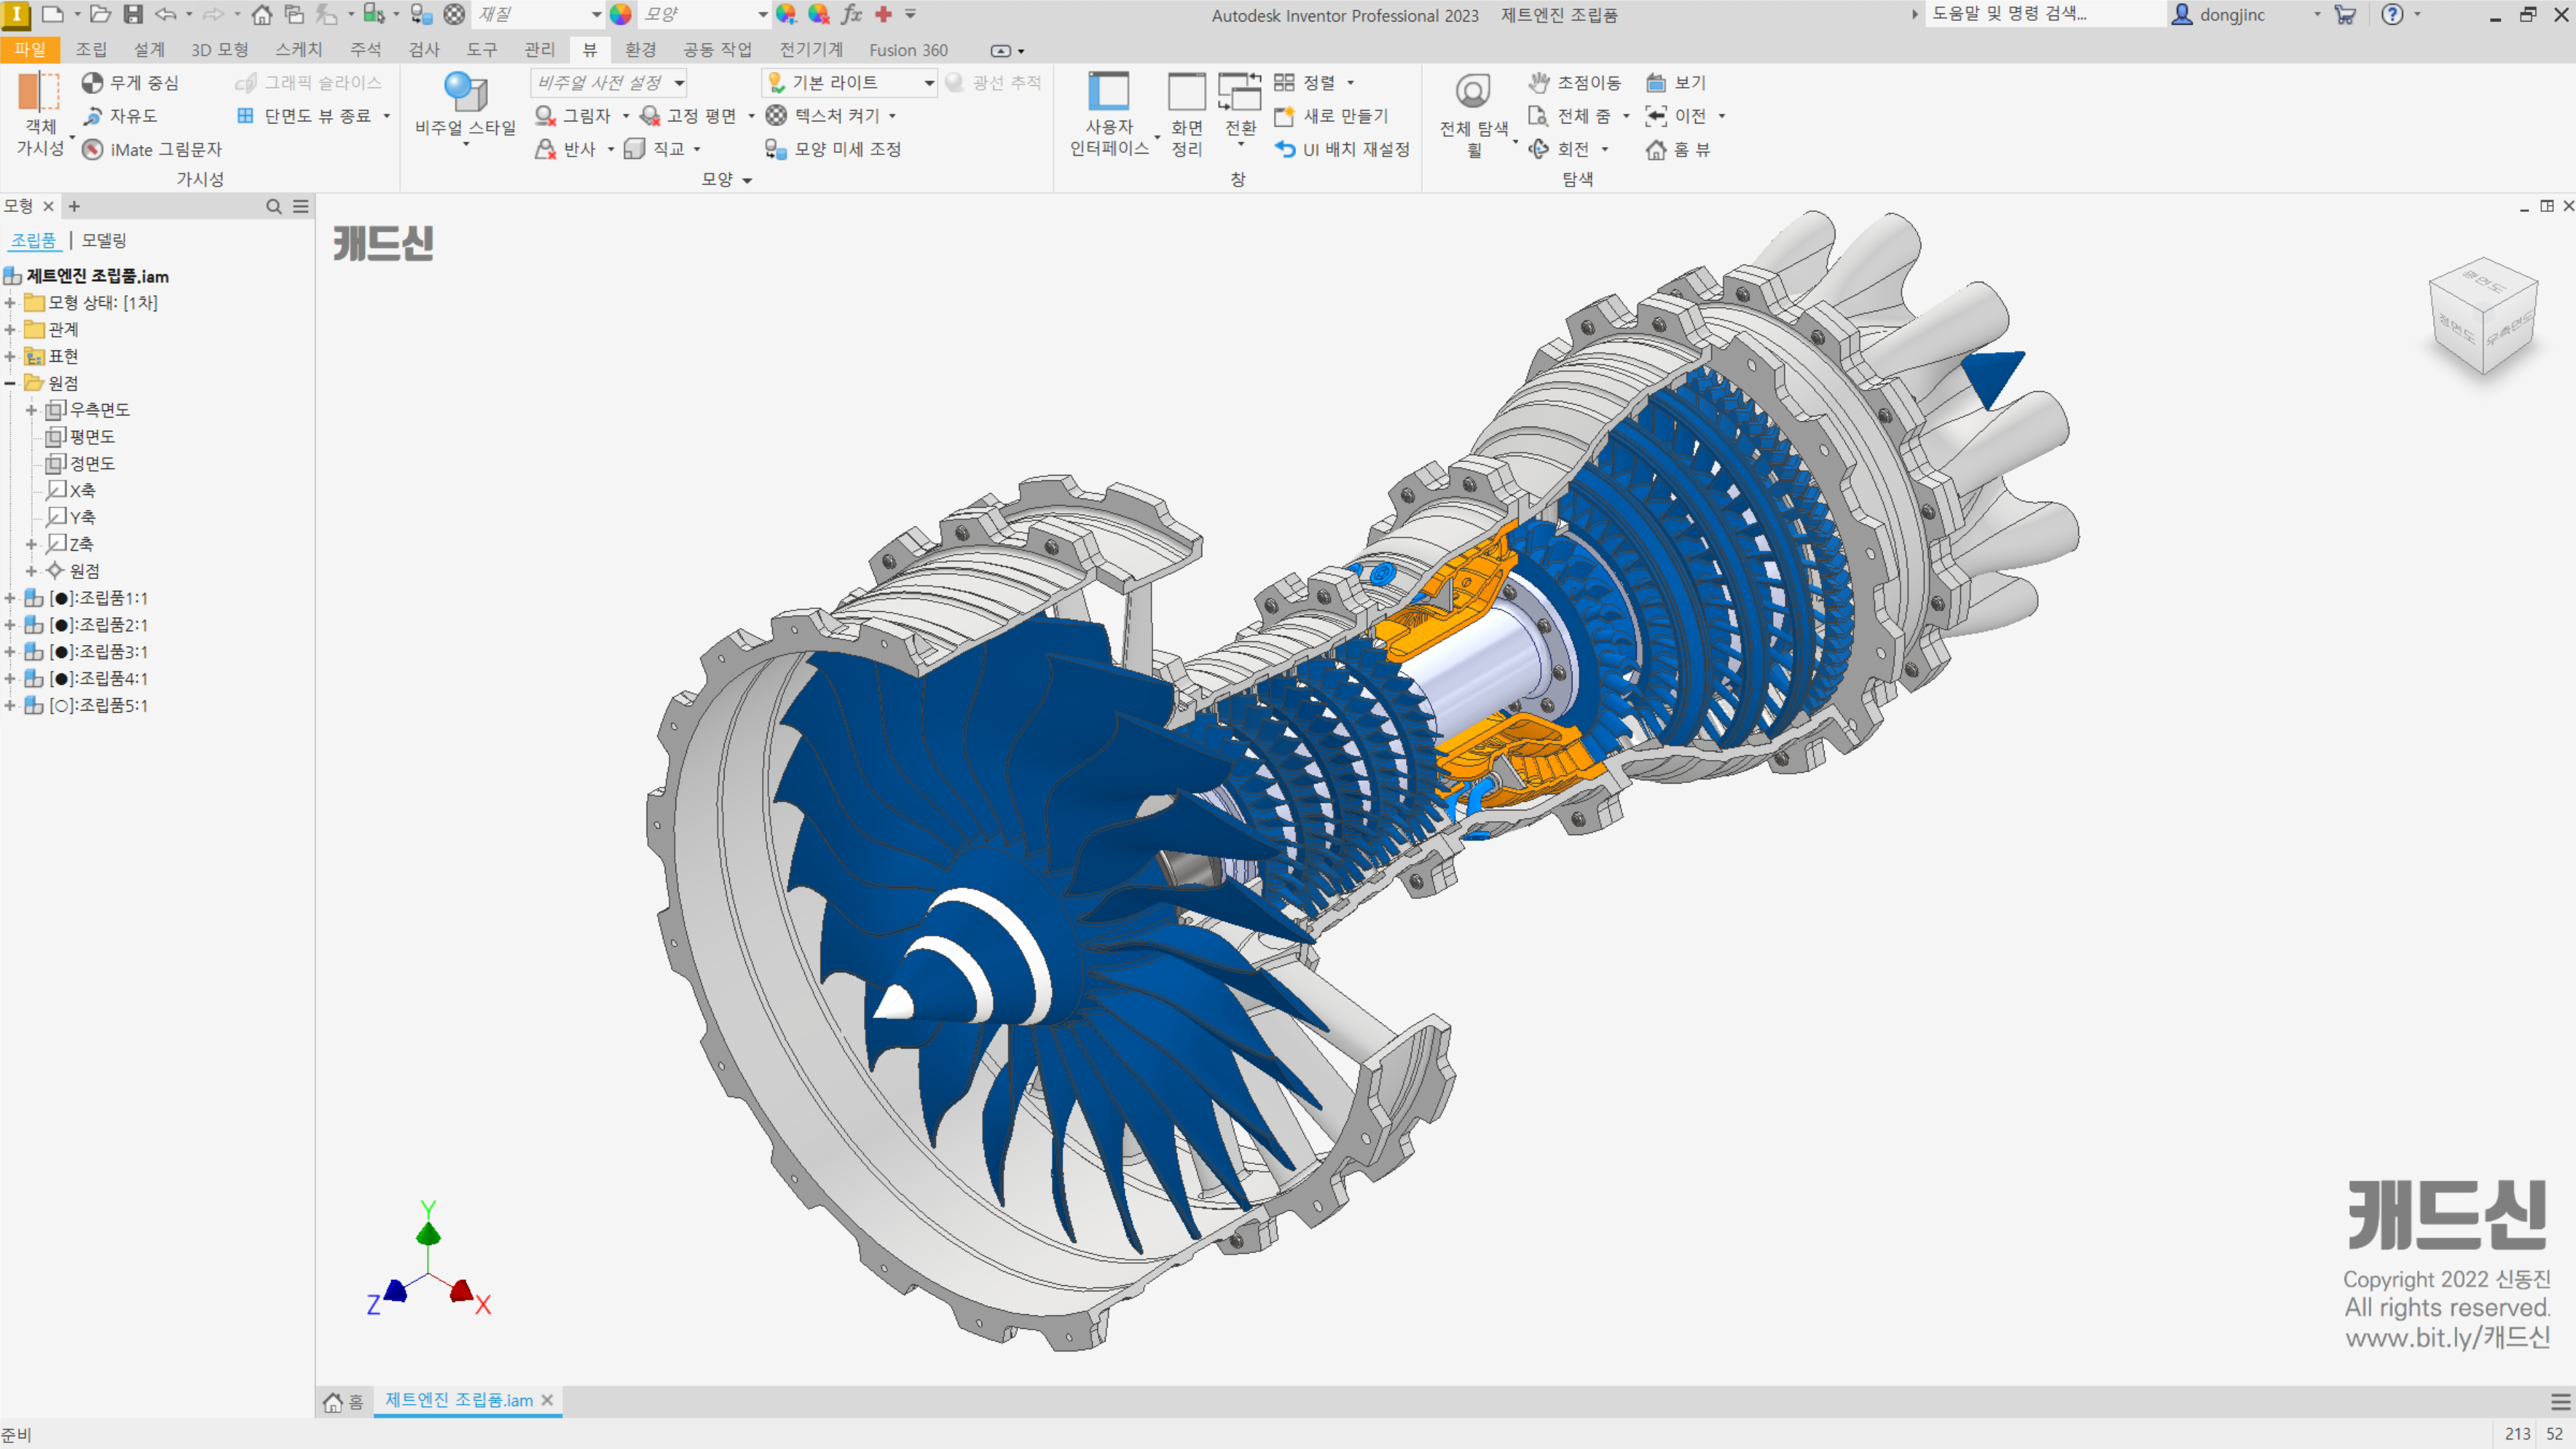Open the 전체 탐색 휠 navigation wheel
Screen dimensions: 2576x1449
coord(1473,114)
